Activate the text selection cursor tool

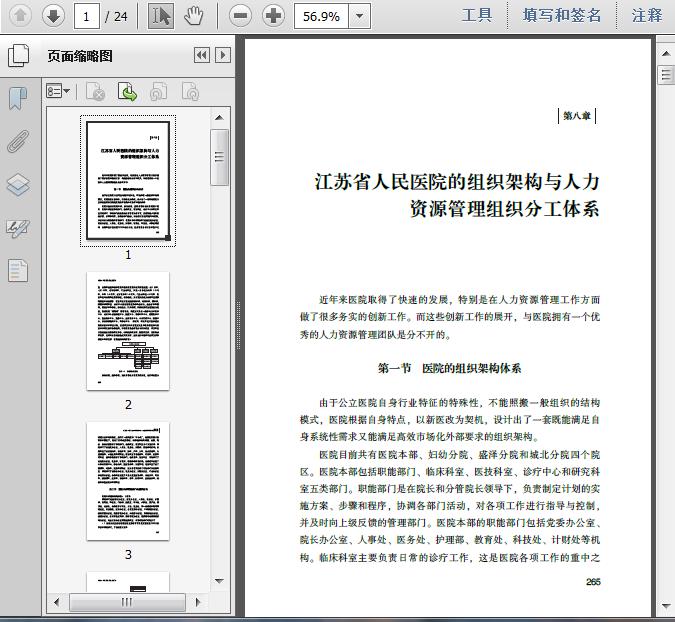point(161,16)
